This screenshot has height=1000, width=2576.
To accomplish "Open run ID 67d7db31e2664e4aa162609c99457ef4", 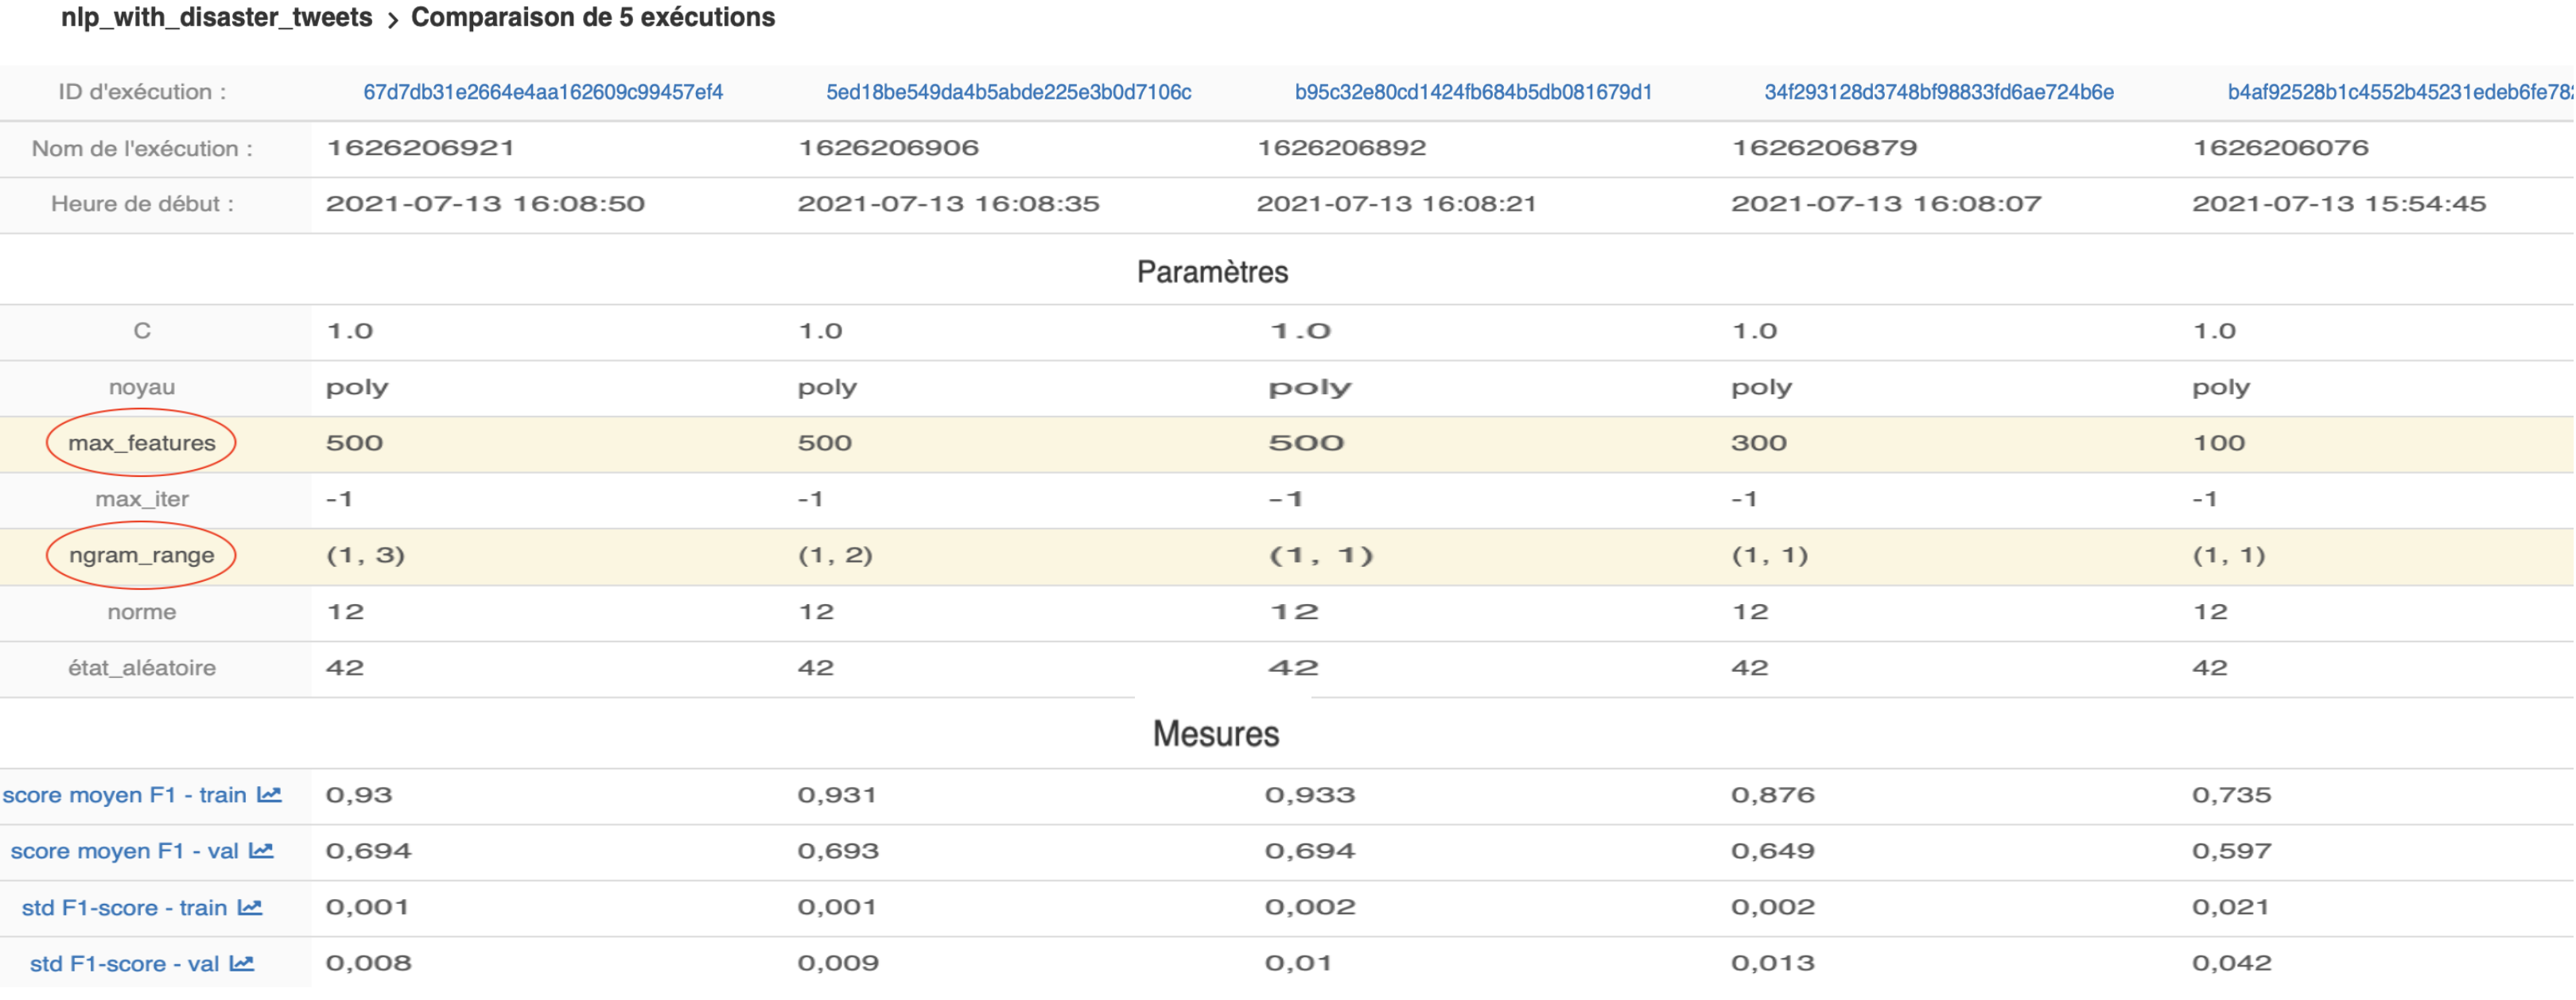I will click(543, 92).
